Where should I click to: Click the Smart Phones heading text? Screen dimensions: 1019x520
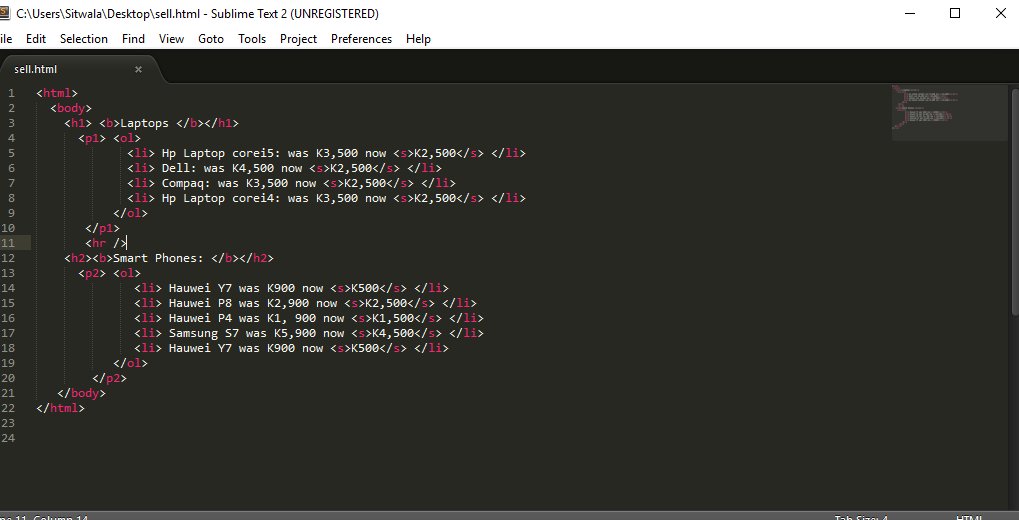159,258
